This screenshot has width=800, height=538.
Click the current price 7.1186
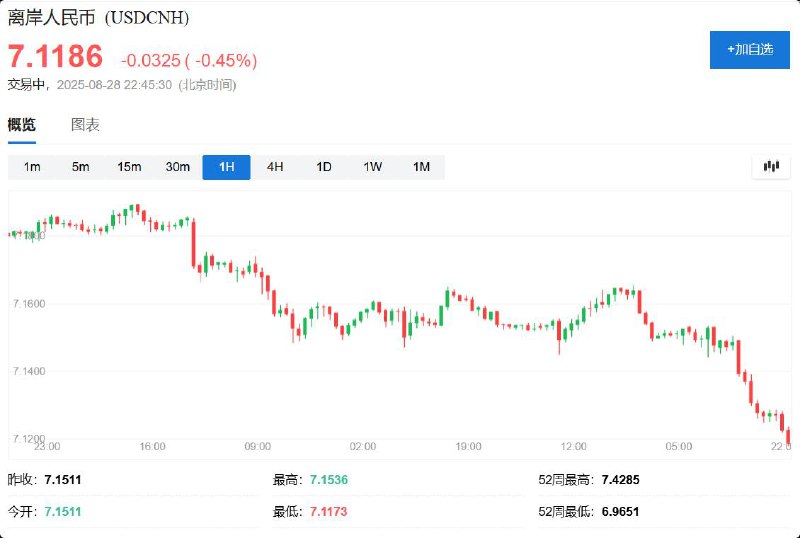click(x=56, y=56)
